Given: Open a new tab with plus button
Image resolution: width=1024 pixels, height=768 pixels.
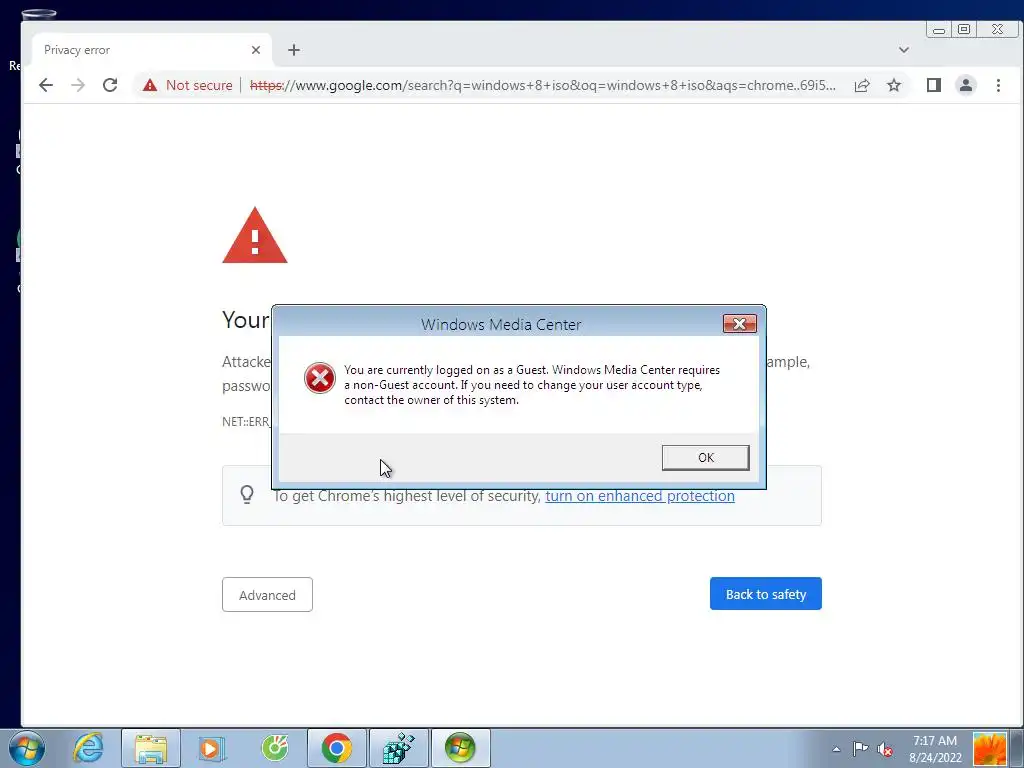Looking at the screenshot, I should click(294, 50).
